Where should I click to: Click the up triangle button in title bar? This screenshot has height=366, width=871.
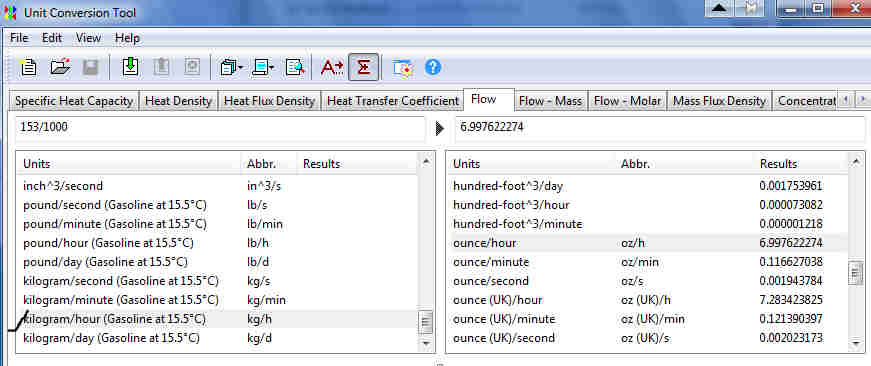tap(720, 8)
